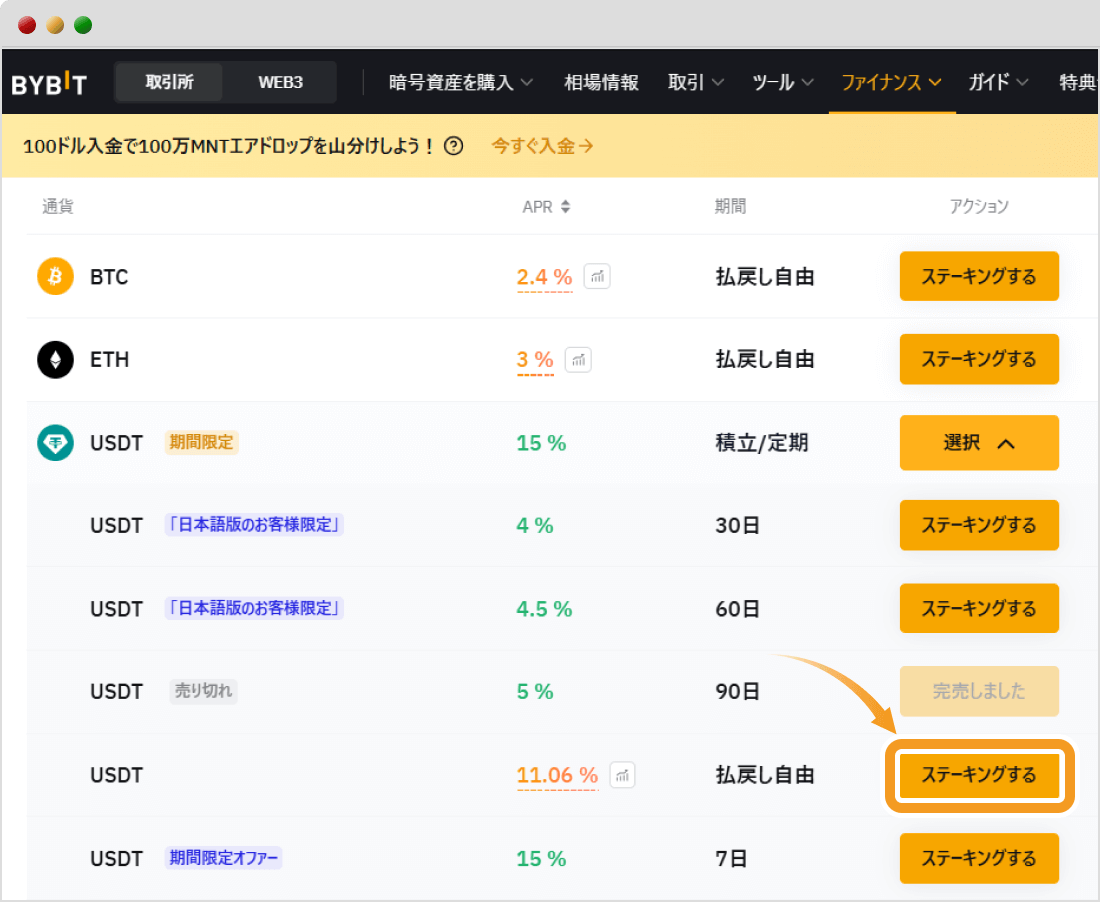Click the 5 % APR value

pyautogui.click(x=535, y=692)
